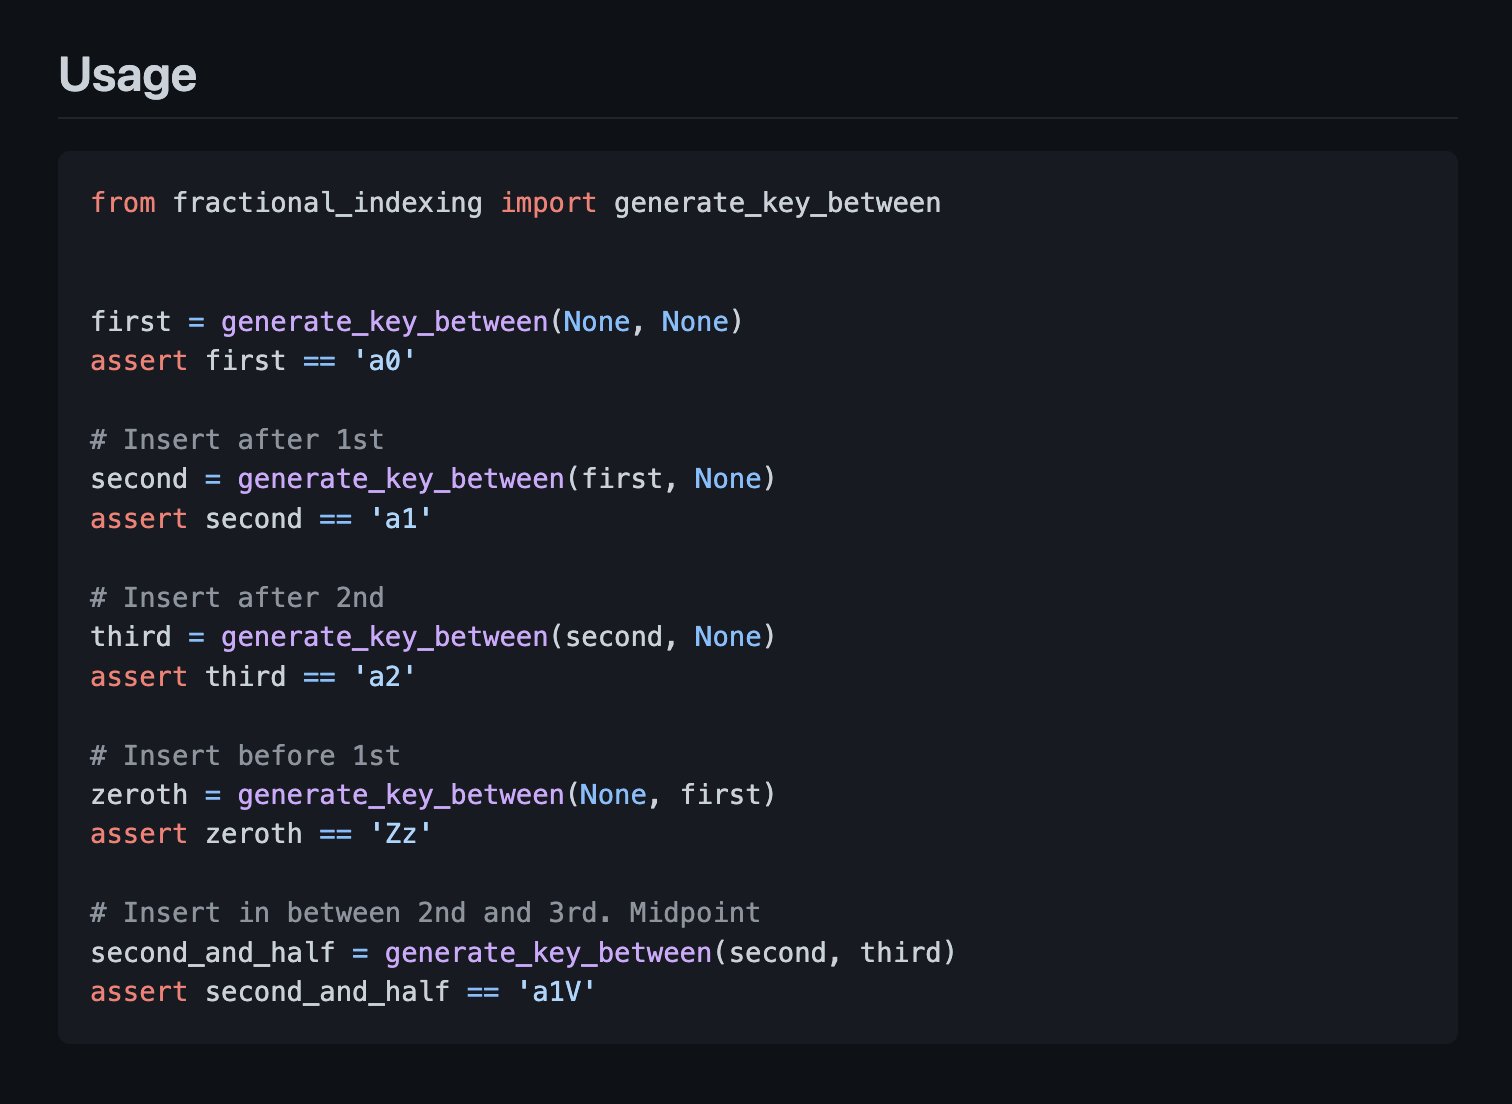Click 'third = generate_key_between(second, None)' line
Screen dimensions: 1512x1104
[x=433, y=637]
